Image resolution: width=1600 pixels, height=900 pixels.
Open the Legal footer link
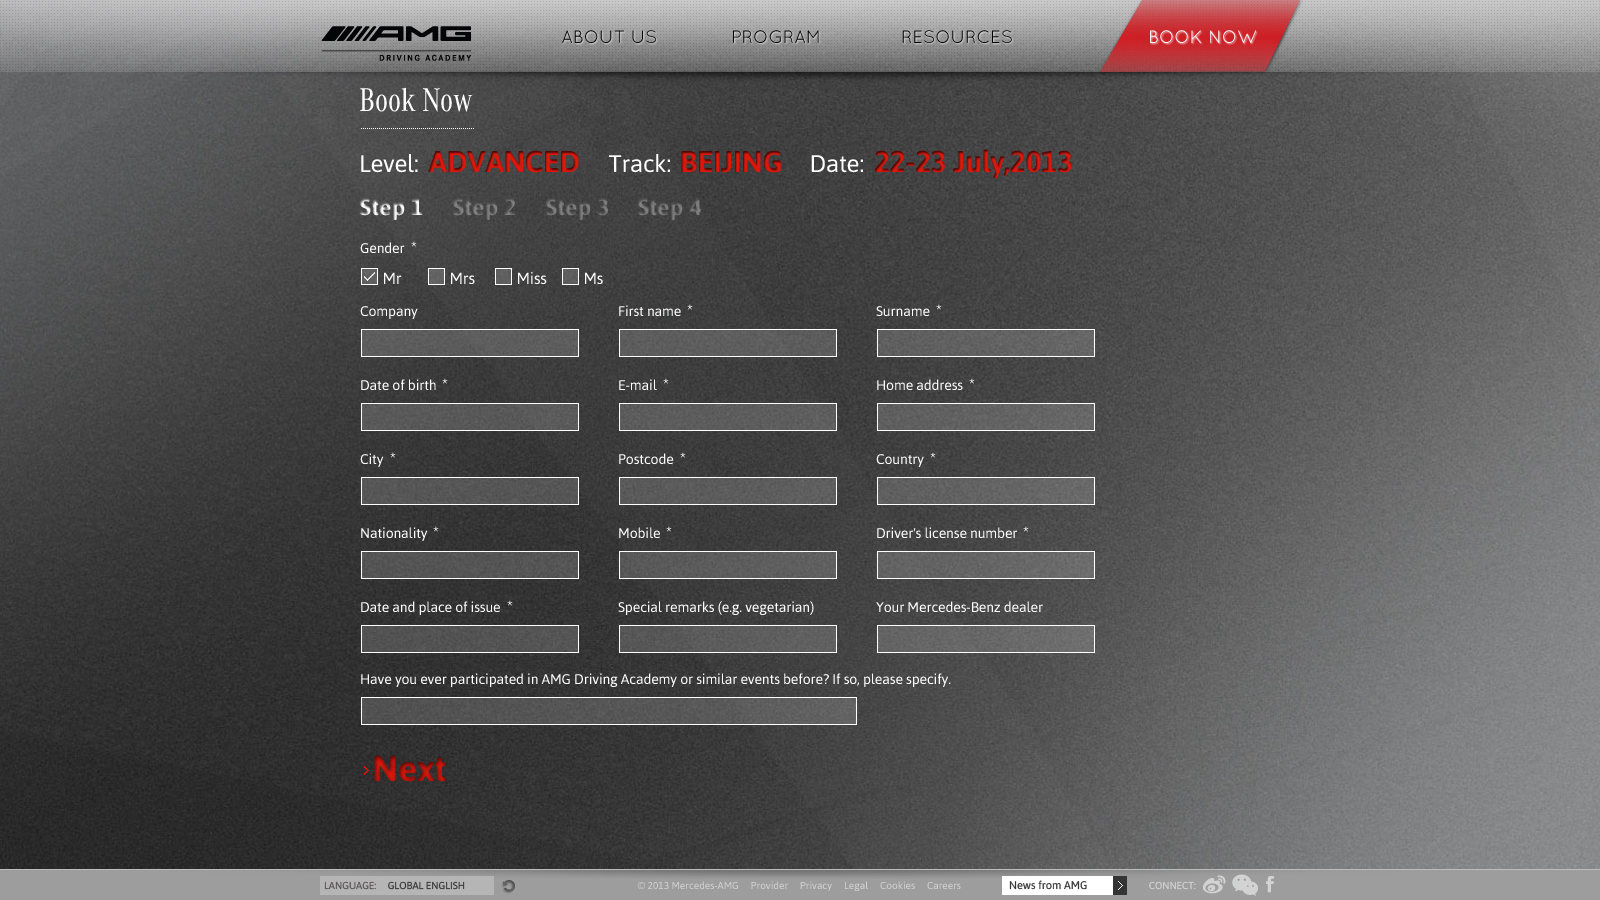(856, 886)
